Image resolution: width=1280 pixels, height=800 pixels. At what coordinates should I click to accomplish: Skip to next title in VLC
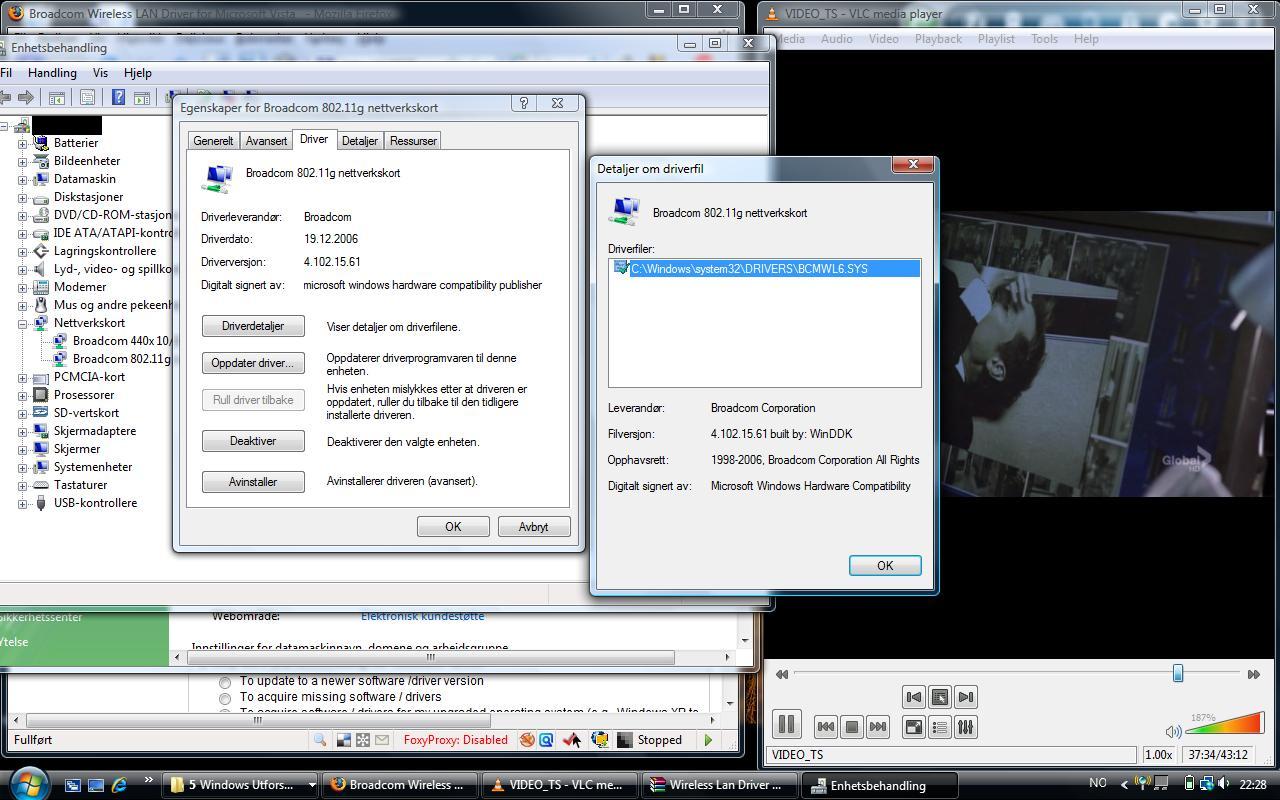pos(878,727)
